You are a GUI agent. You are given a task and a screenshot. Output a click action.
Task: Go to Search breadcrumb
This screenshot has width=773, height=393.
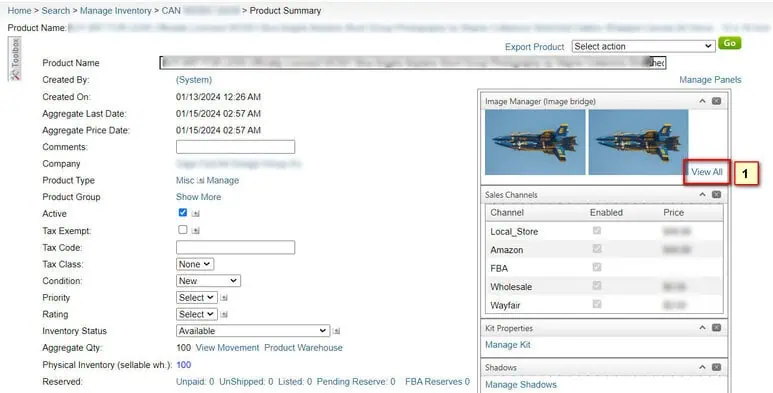pyautogui.click(x=56, y=10)
